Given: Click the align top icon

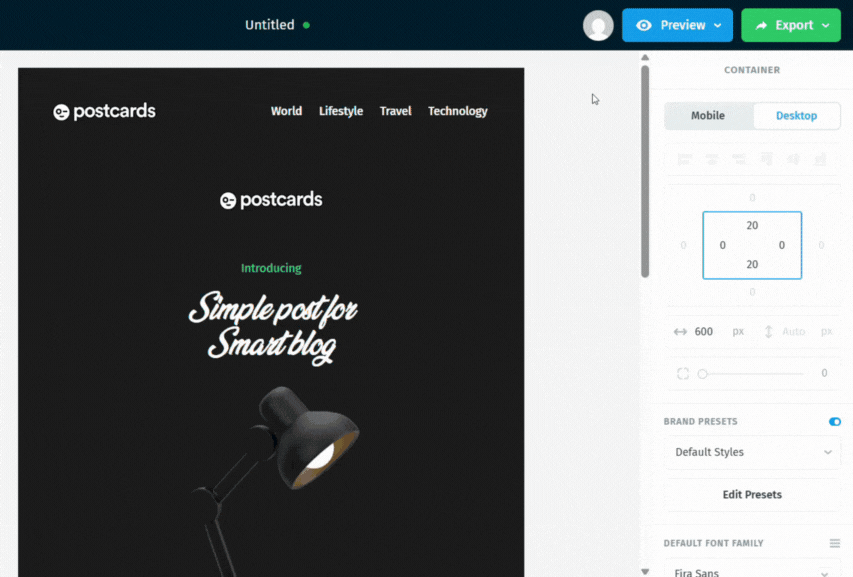Looking at the screenshot, I should (767, 159).
